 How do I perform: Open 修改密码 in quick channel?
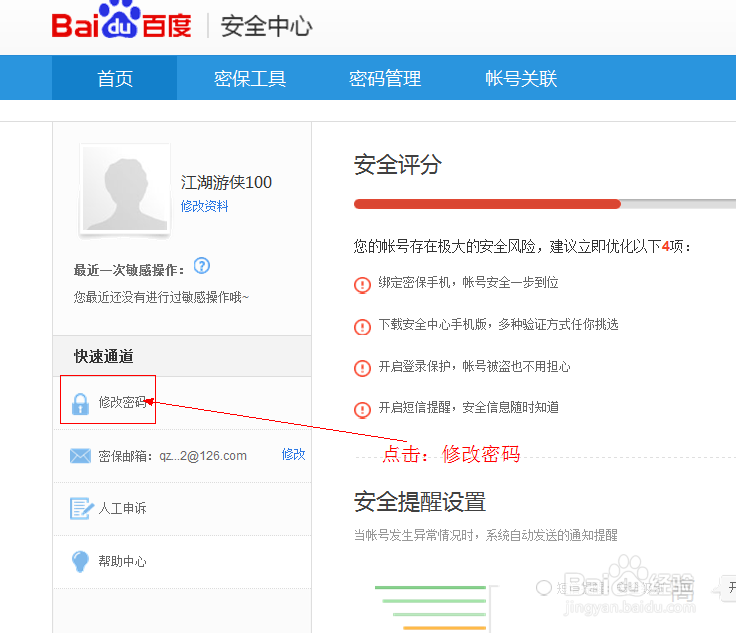pos(123,402)
